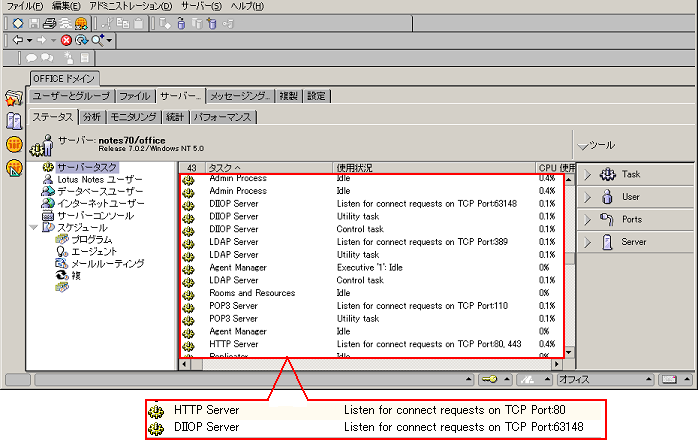Switch to the 複製 tab
The width and height of the screenshot is (698, 444).
tap(288, 96)
